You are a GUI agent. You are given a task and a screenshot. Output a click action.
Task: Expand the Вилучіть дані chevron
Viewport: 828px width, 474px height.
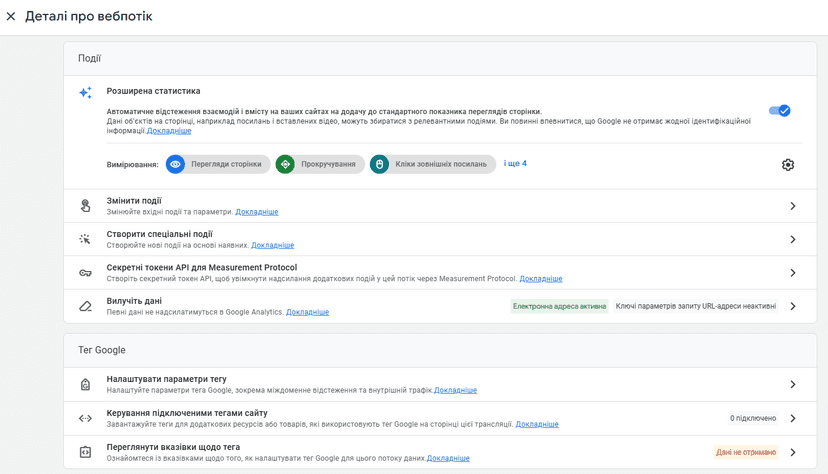point(793,306)
